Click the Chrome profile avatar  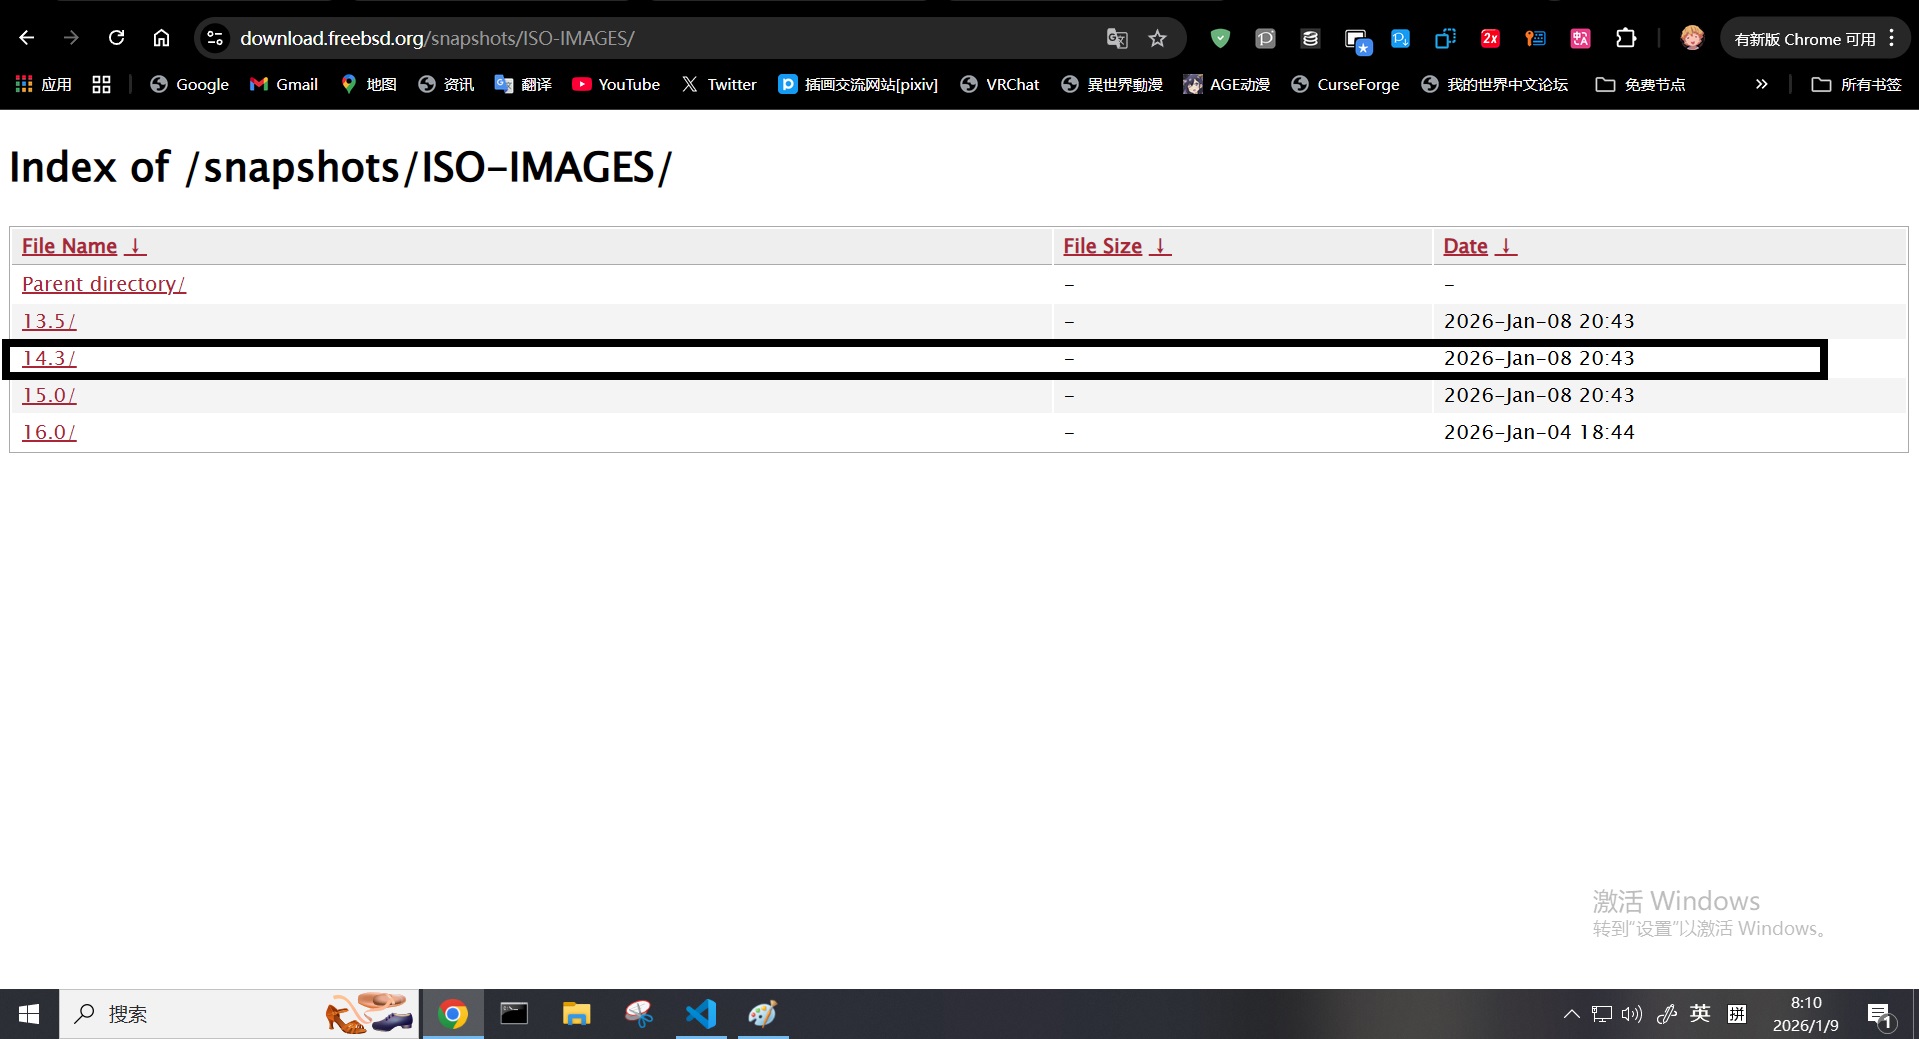[1691, 38]
